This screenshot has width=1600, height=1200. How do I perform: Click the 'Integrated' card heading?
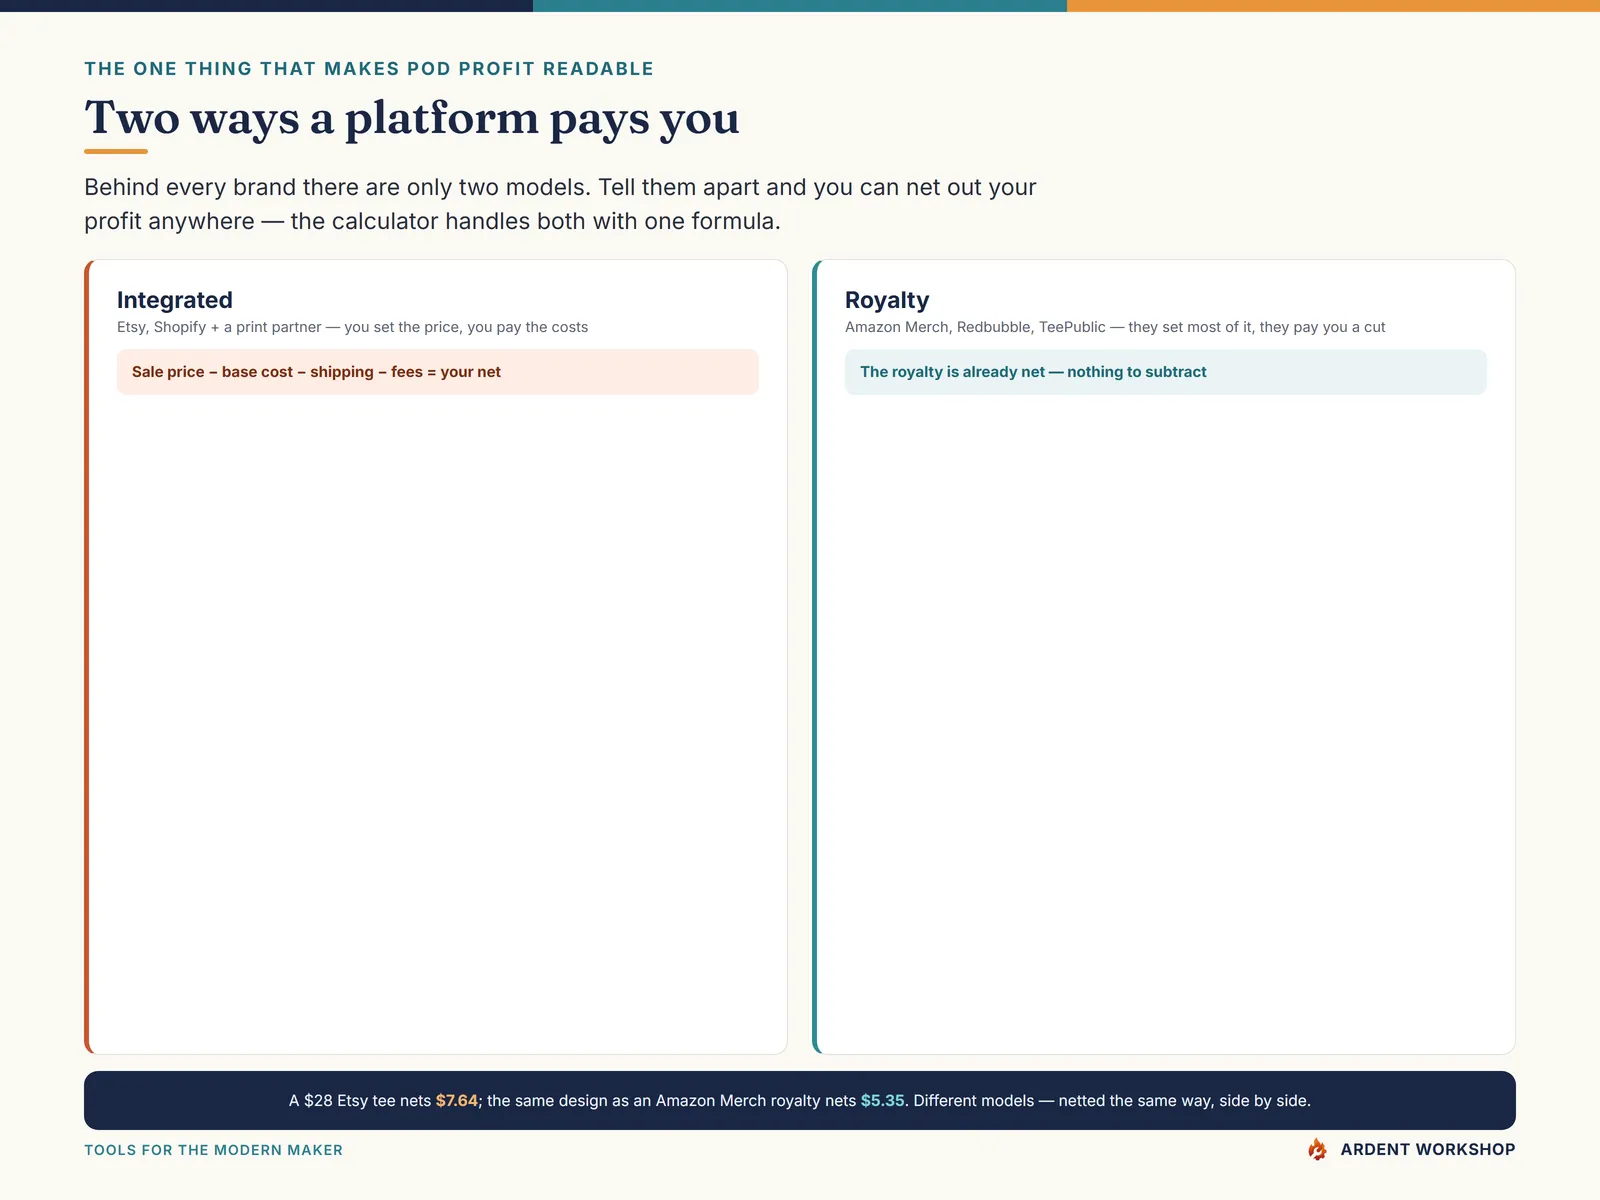tap(175, 300)
